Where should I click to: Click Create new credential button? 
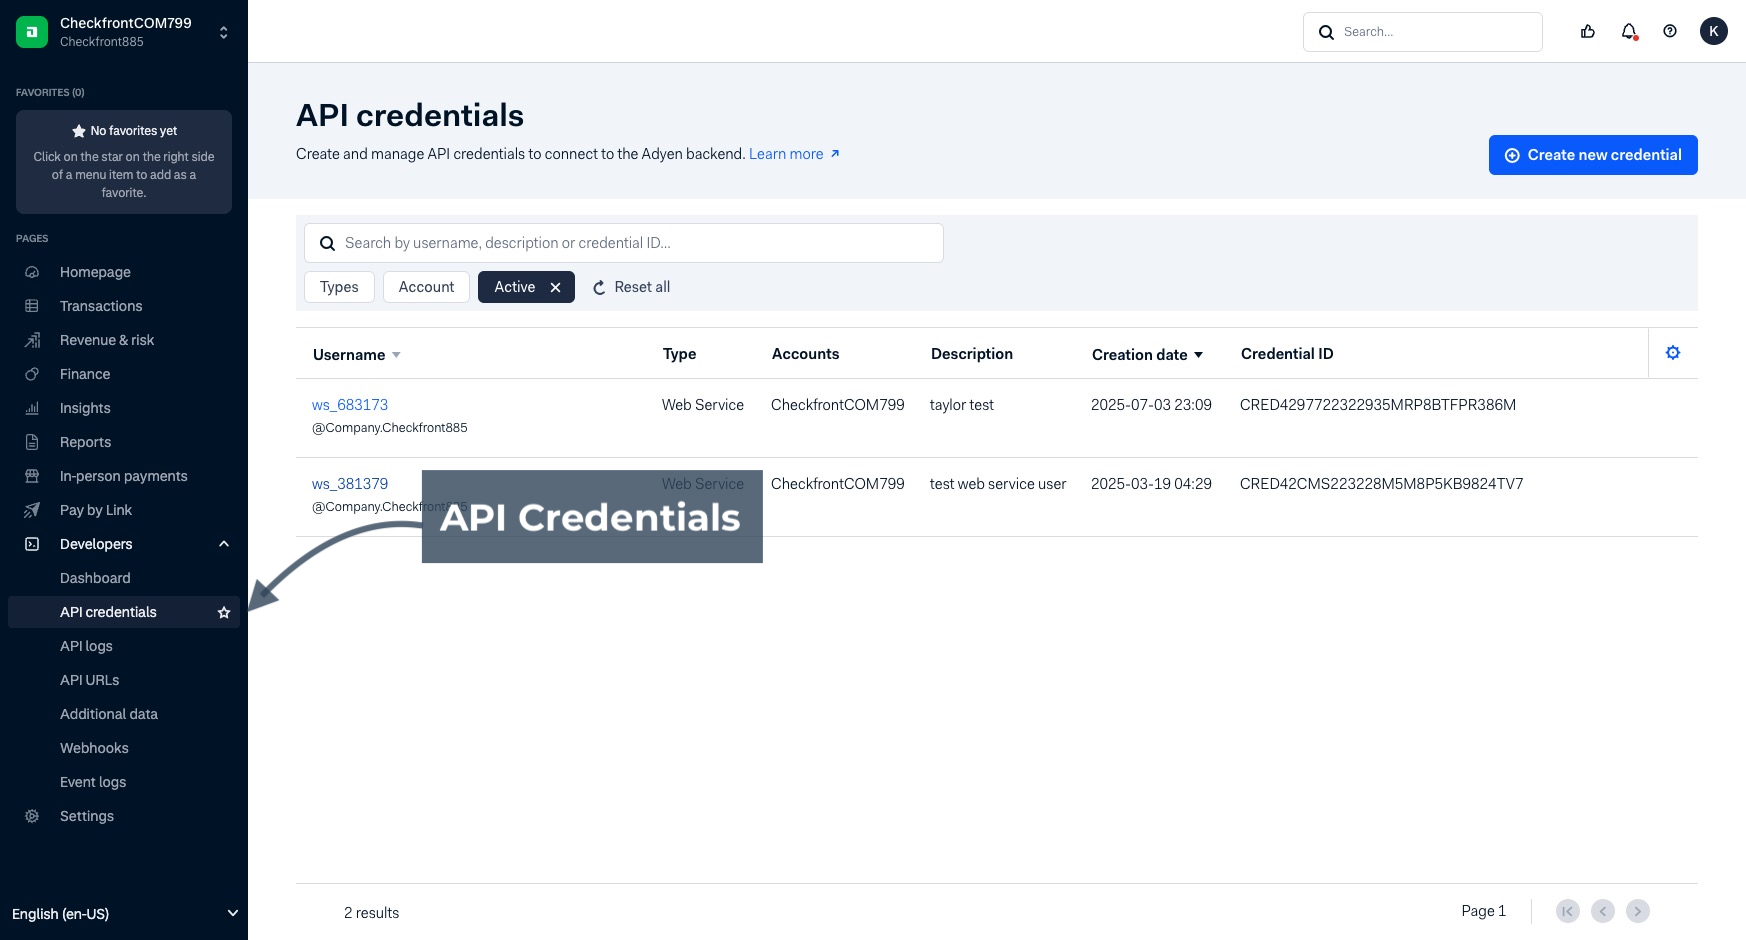point(1593,155)
